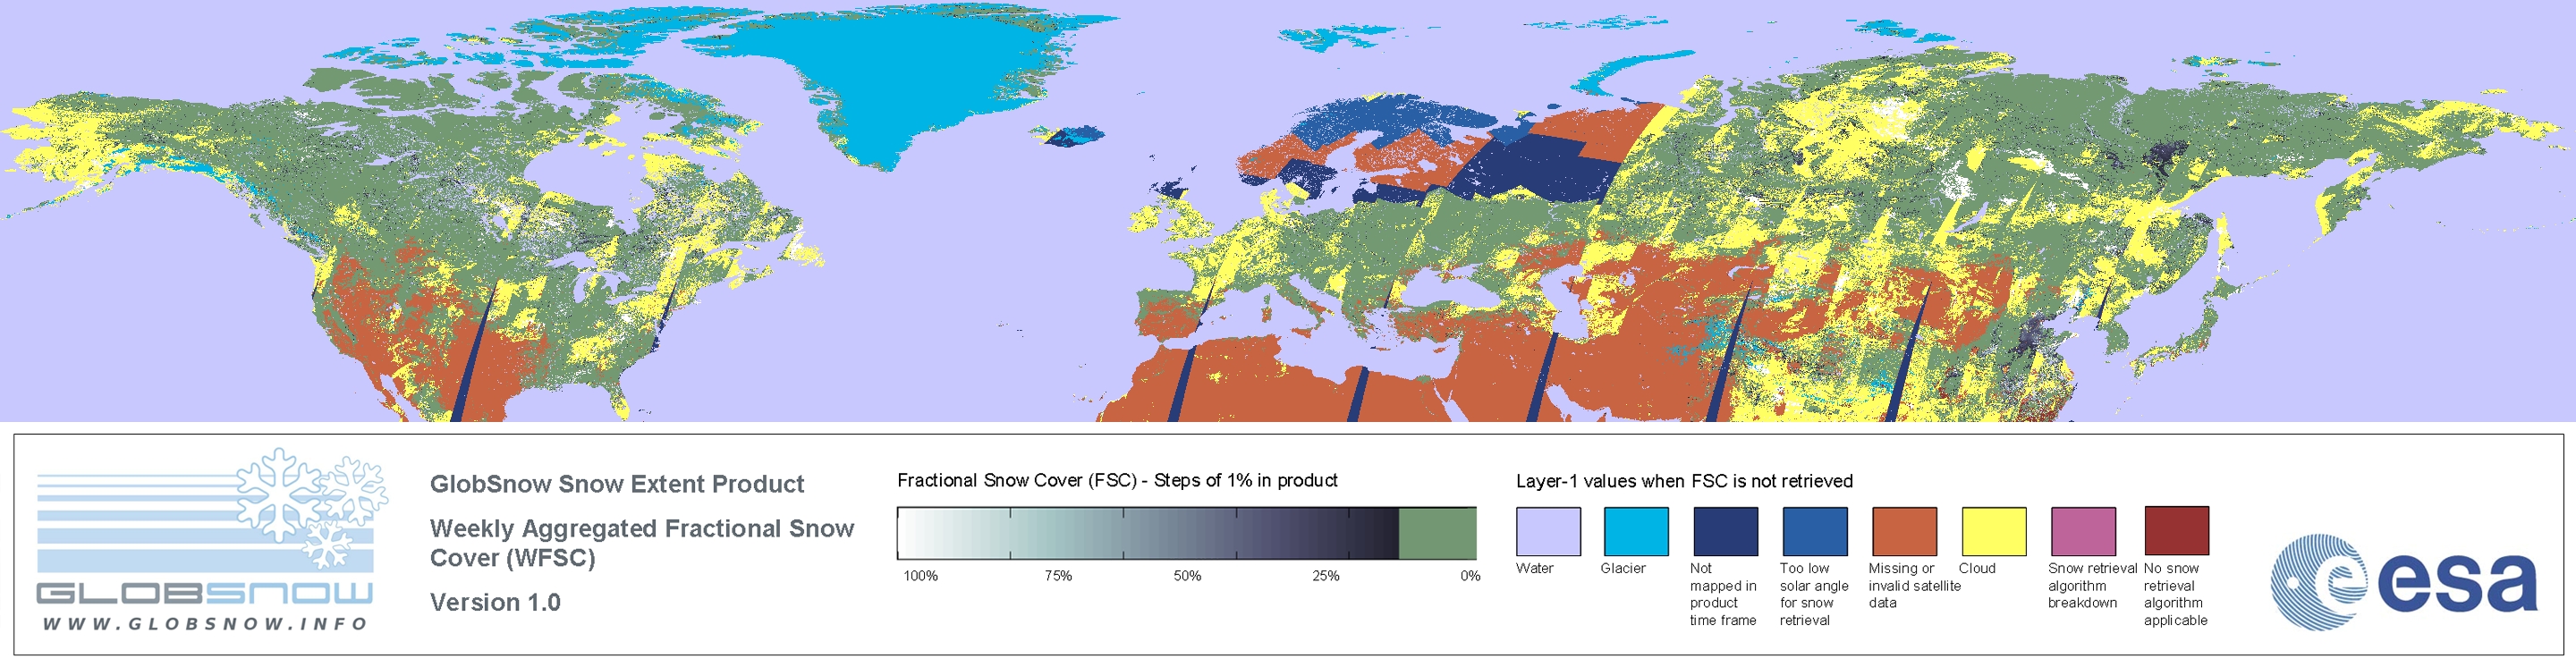
Task: Click the 75% scale label
Action: 1058,576
